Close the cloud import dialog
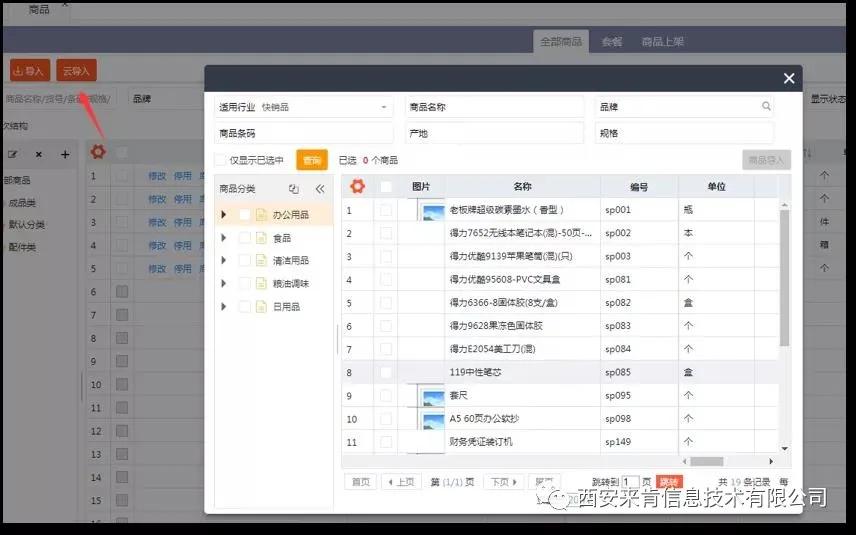856x535 pixels. pos(789,78)
